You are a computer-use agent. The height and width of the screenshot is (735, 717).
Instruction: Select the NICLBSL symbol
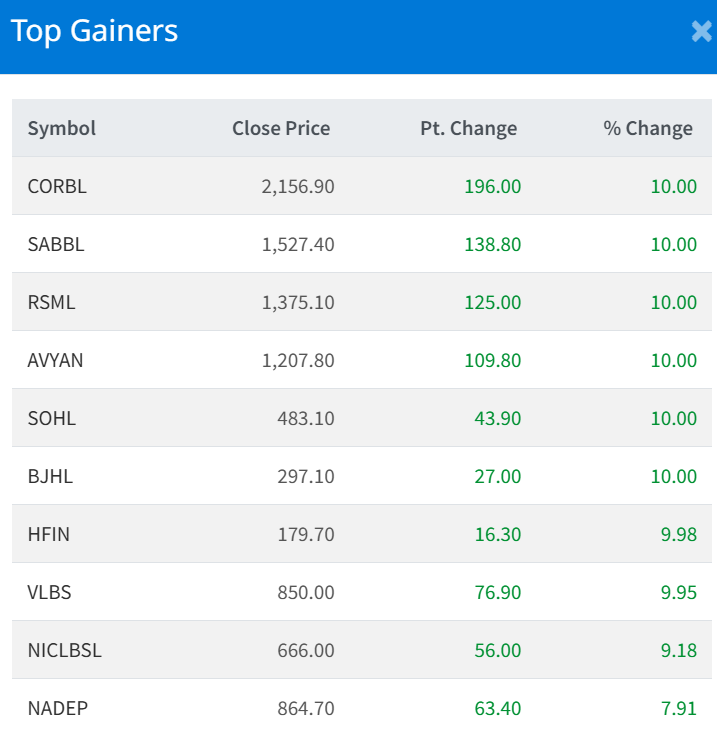[x=65, y=650]
